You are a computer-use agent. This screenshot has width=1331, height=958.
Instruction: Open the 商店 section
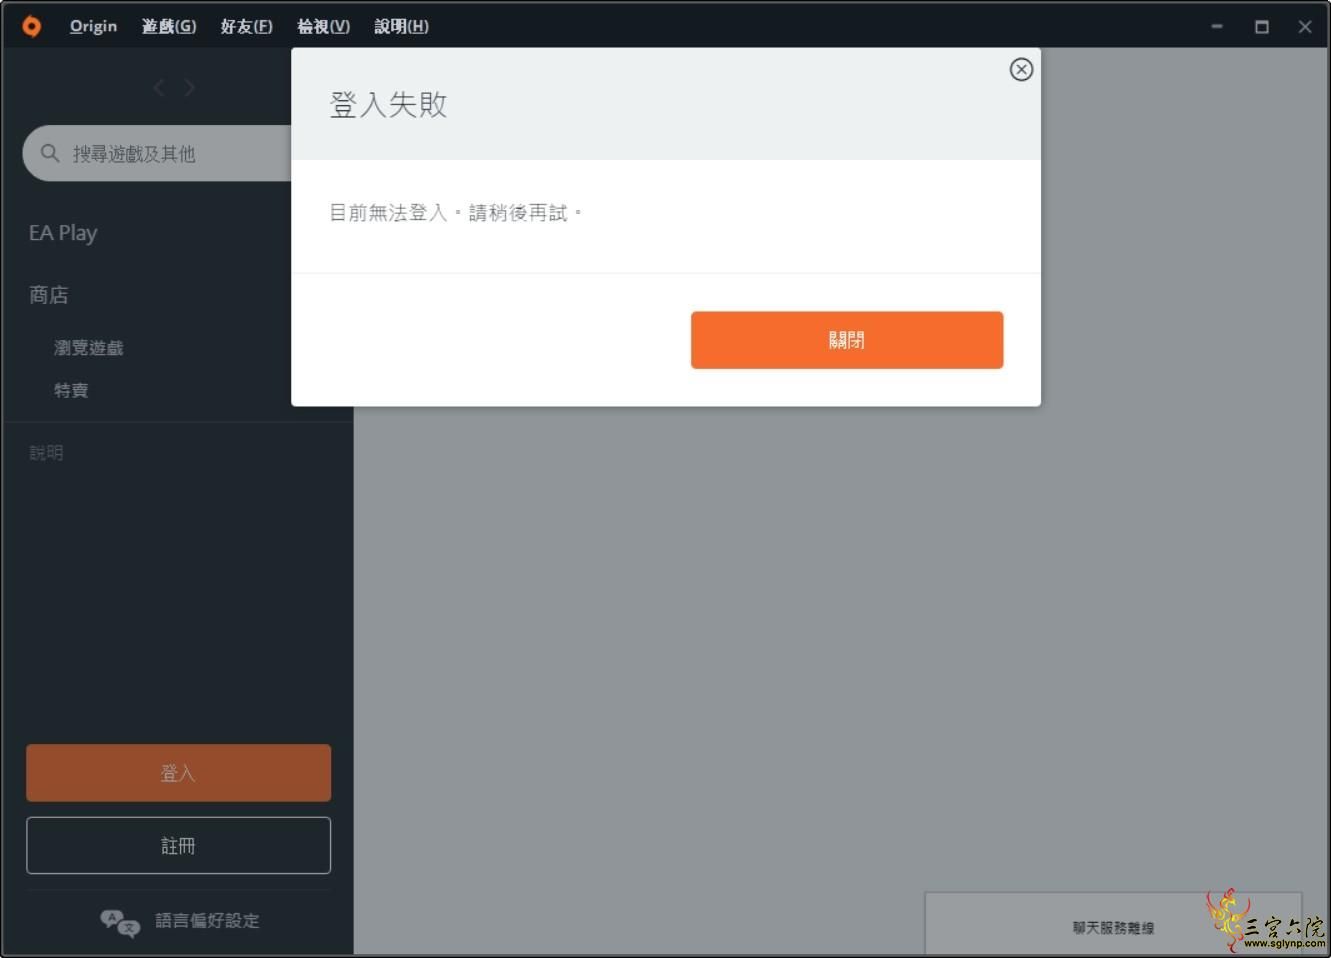tap(49, 295)
